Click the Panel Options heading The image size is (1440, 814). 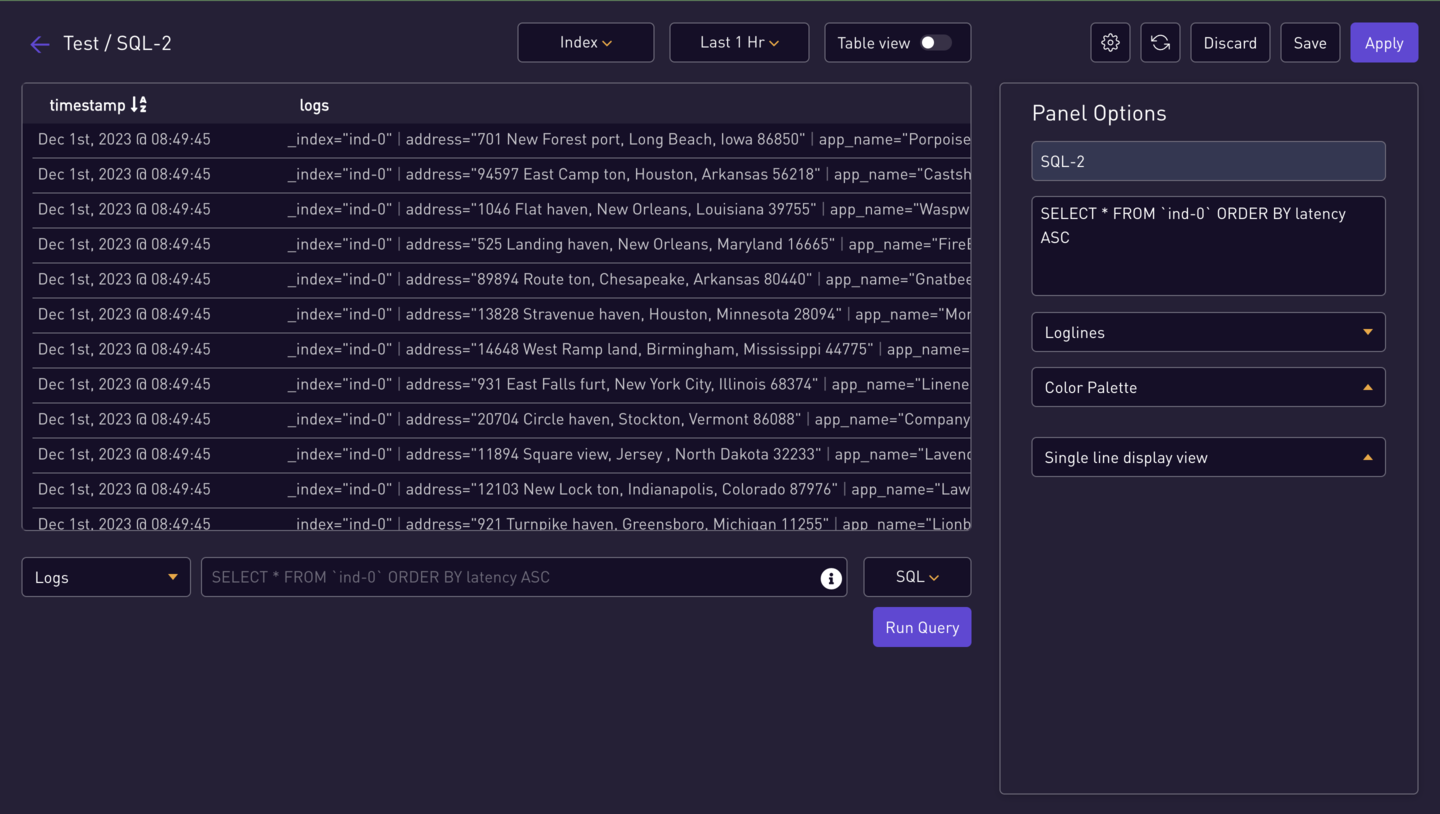[1099, 113]
